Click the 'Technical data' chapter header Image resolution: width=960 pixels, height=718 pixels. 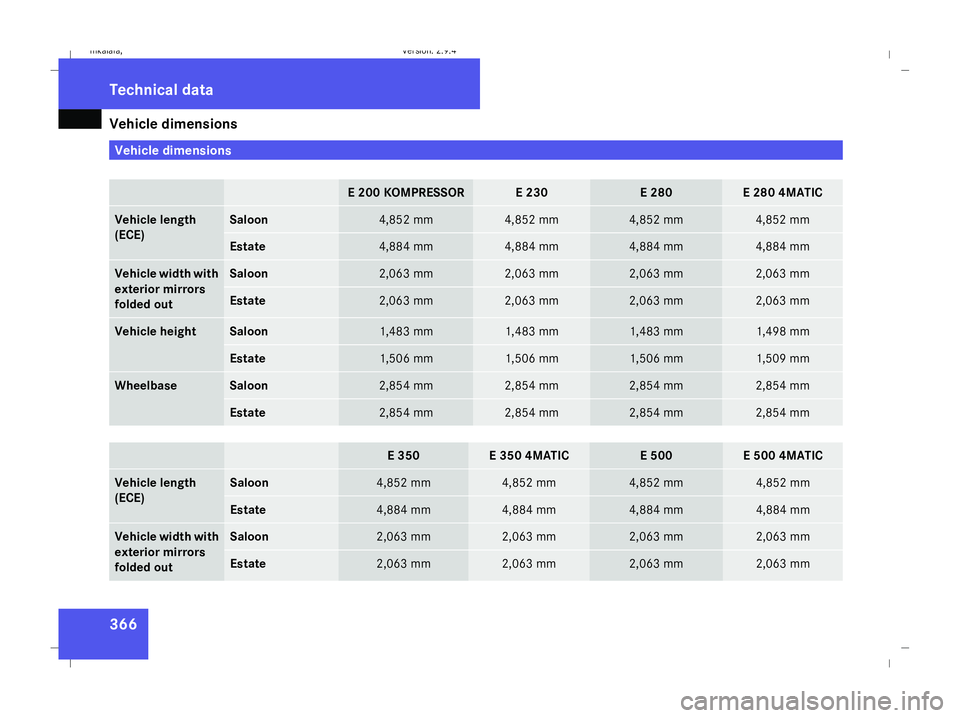[x=161, y=90]
